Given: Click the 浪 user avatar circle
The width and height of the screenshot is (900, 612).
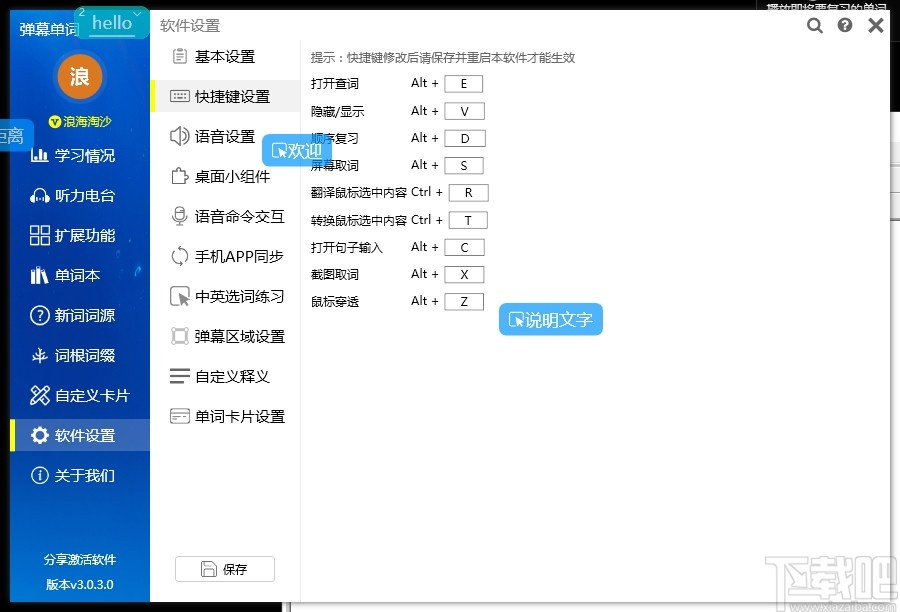Looking at the screenshot, I should click(79, 77).
